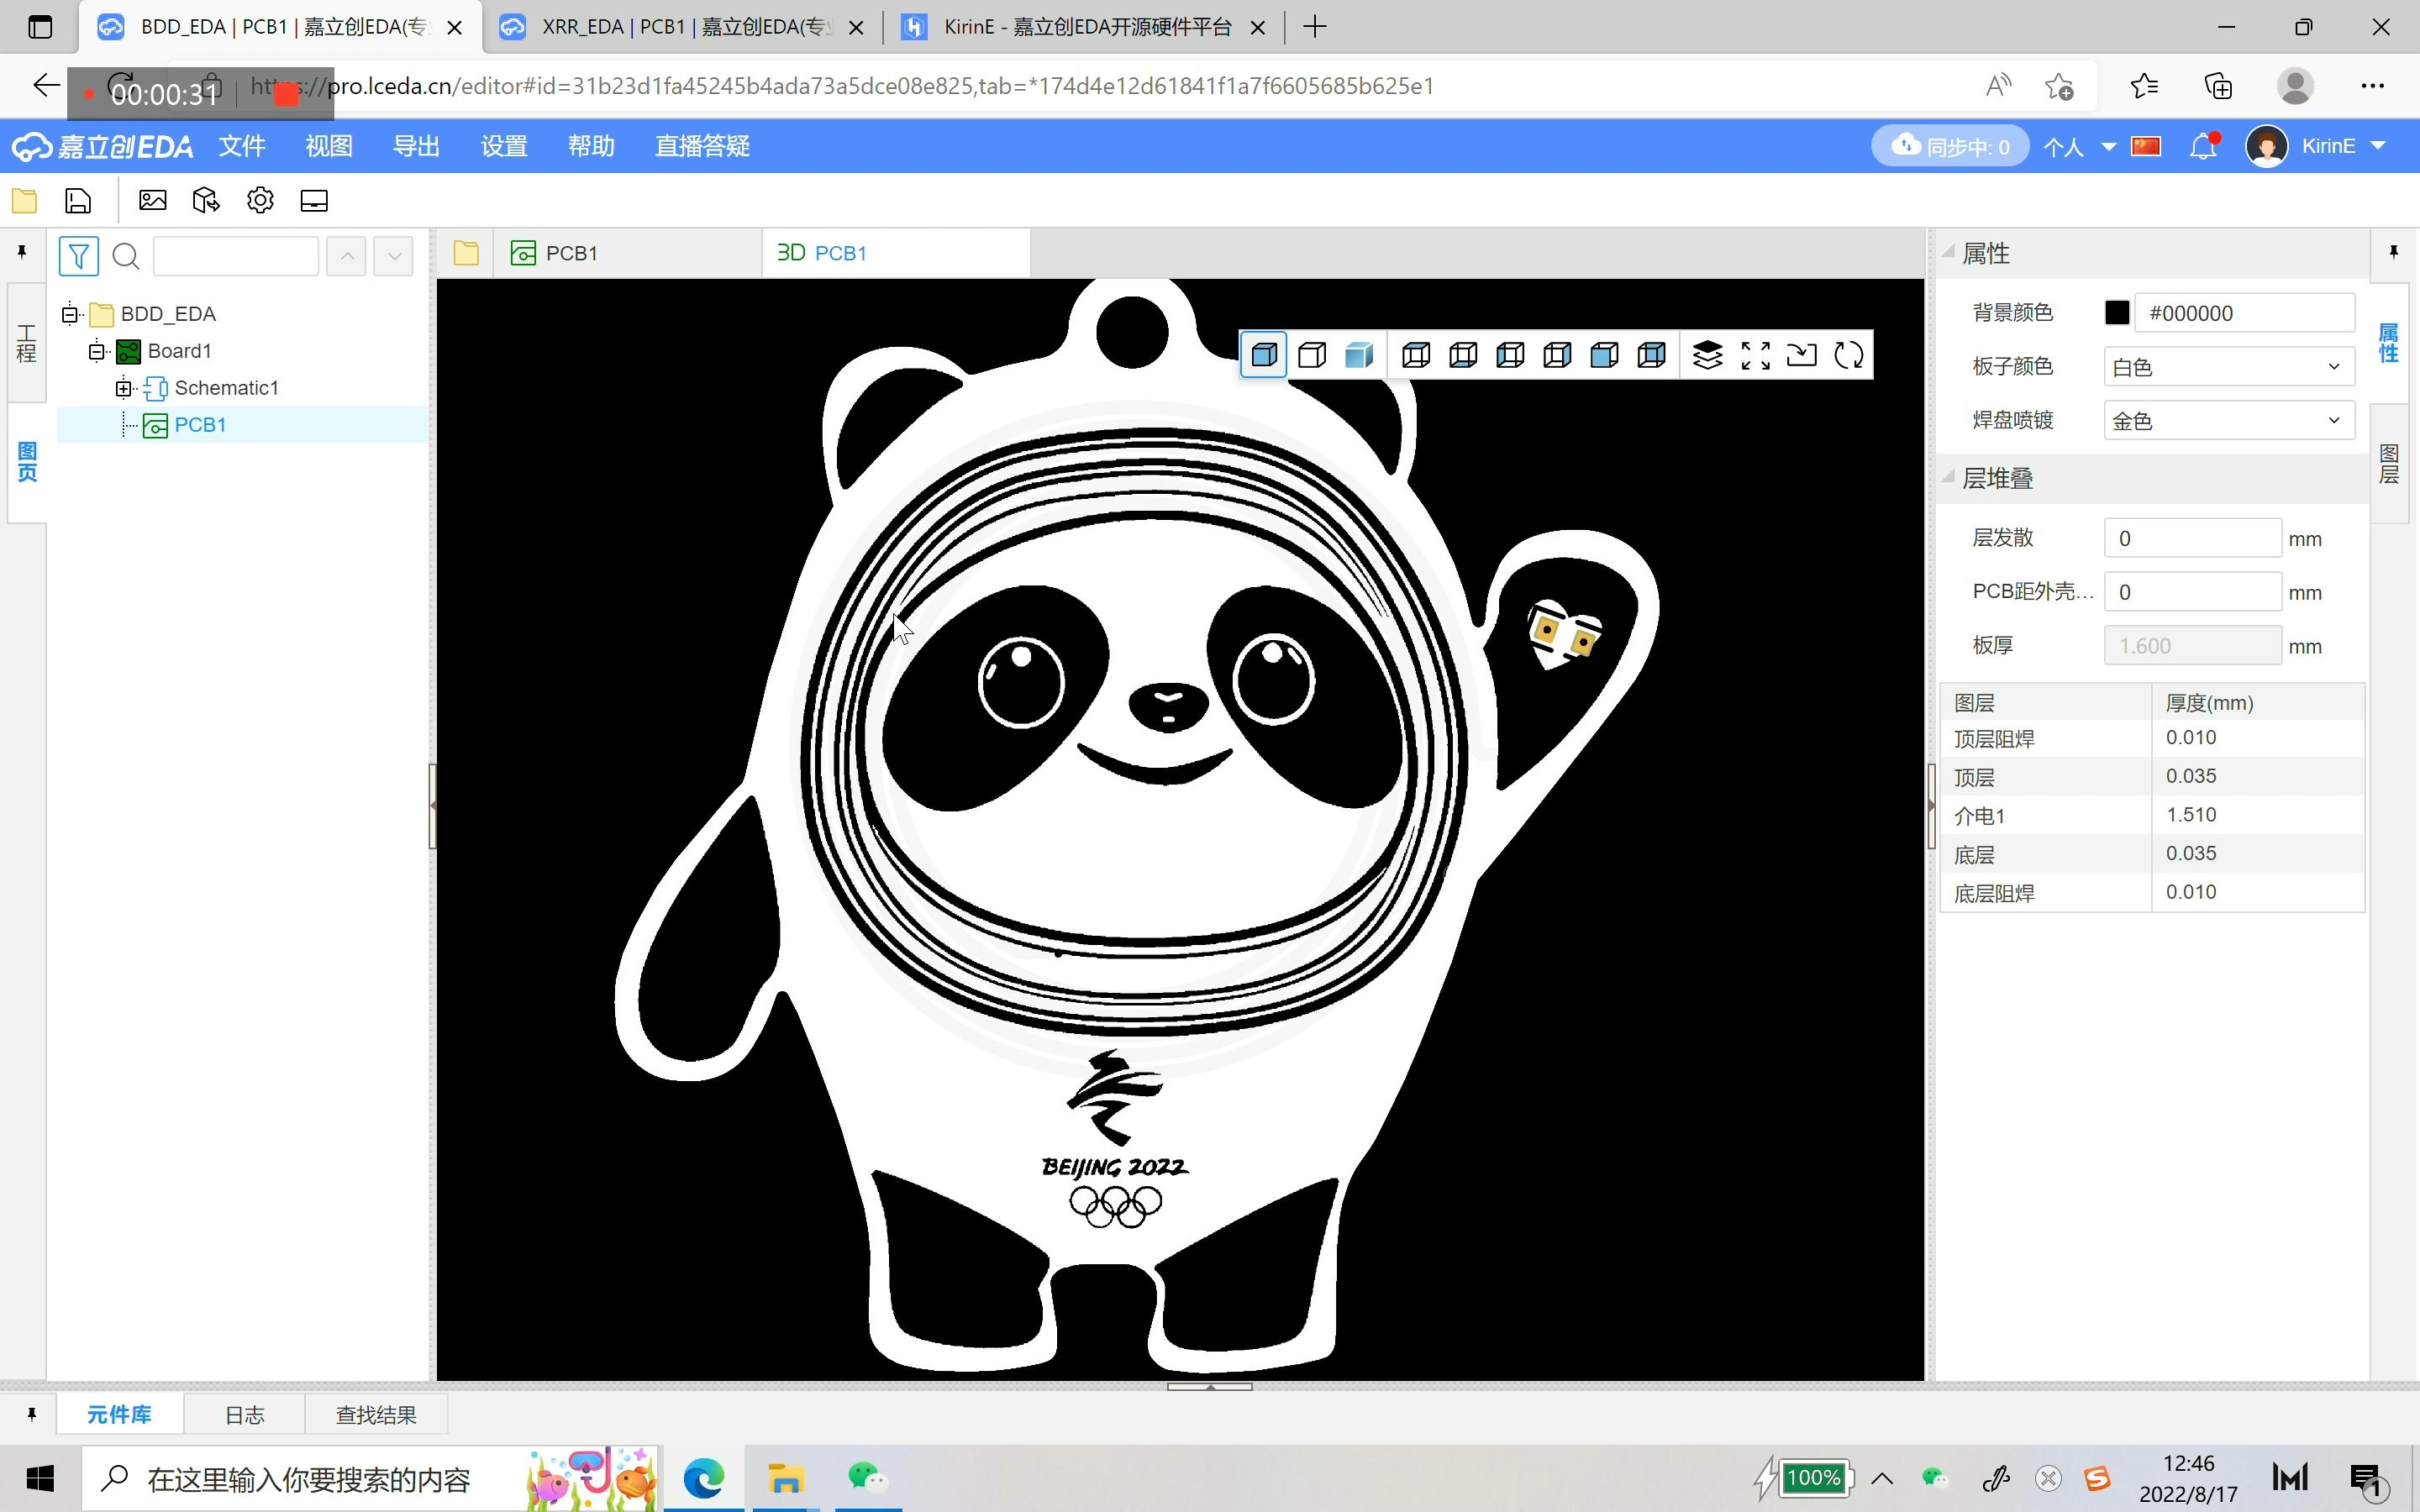Viewport: 2420px width, 1512px height.
Task: Switch to top view cube icon
Action: tap(1416, 355)
